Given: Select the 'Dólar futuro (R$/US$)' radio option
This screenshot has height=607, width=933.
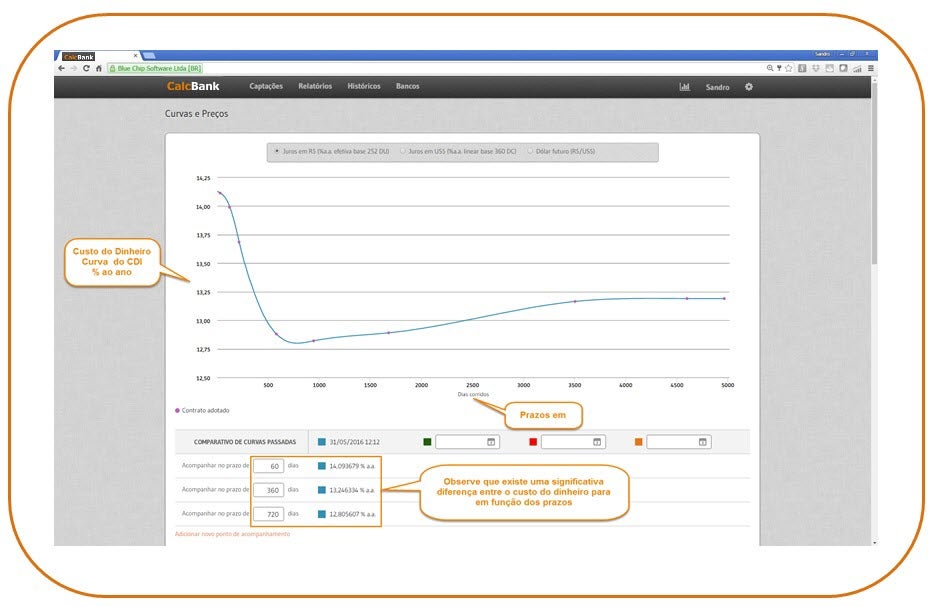Looking at the screenshot, I should [x=530, y=152].
